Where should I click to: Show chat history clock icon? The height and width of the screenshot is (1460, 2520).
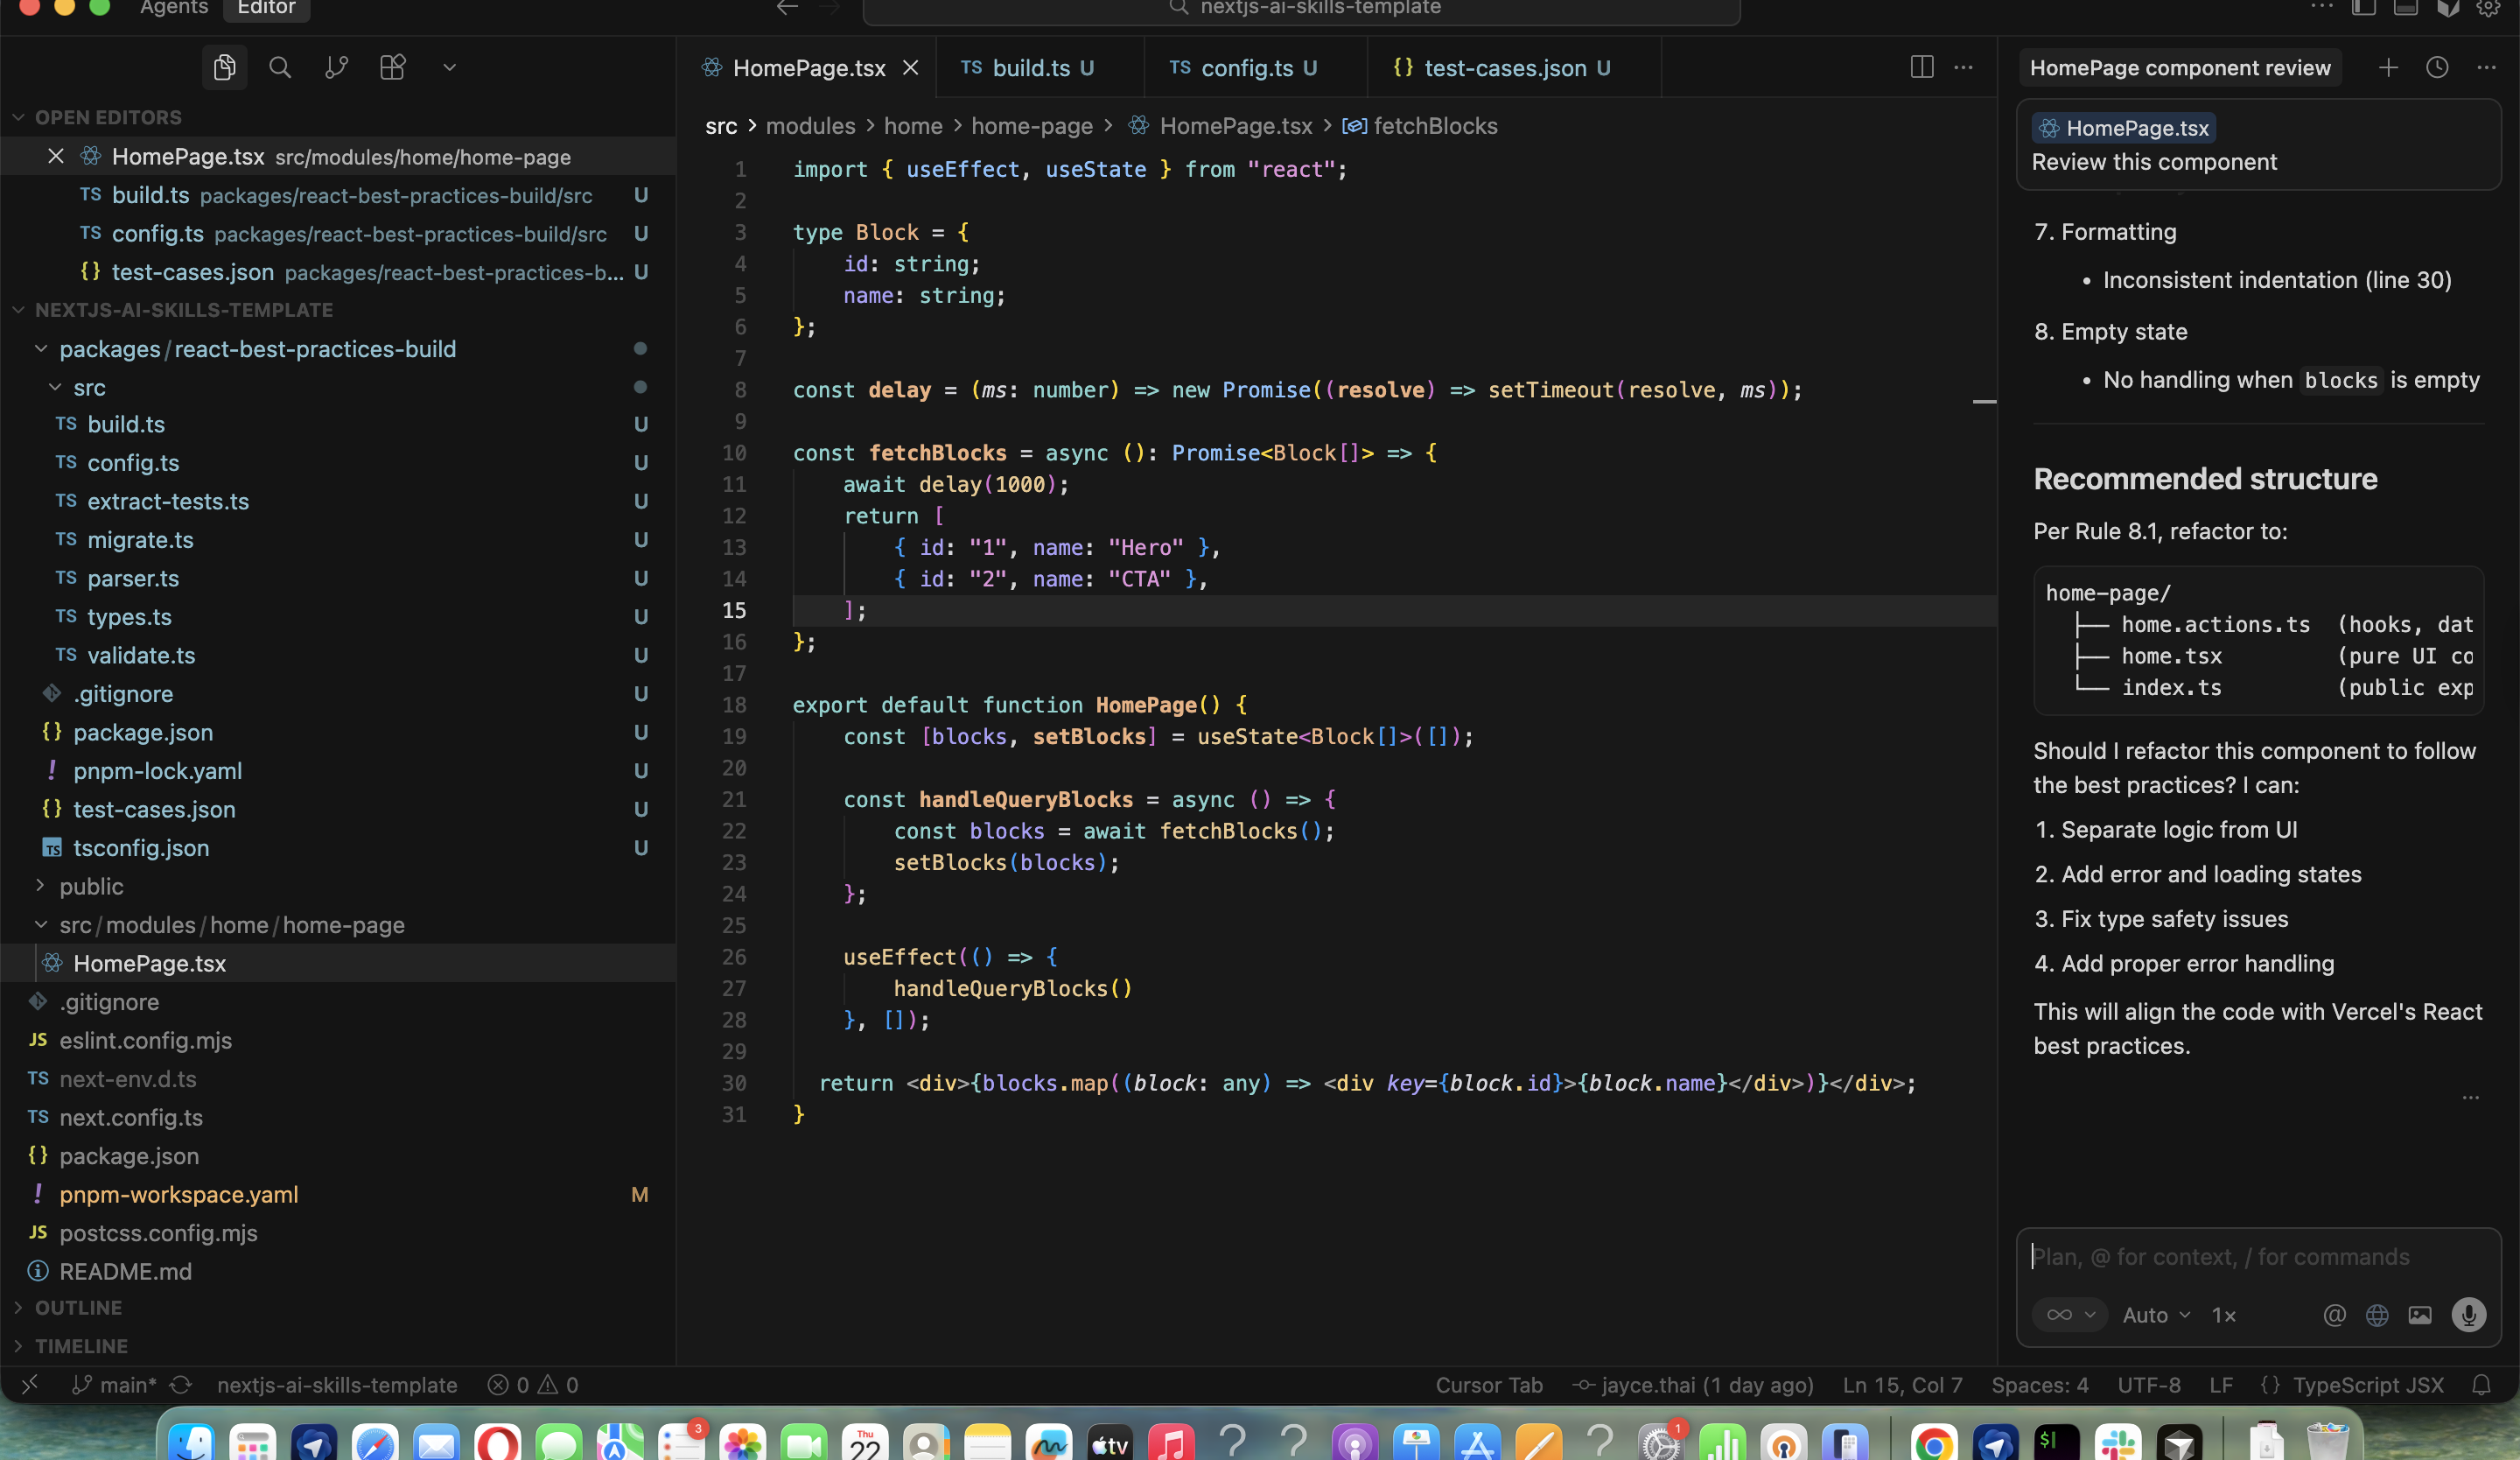click(2437, 67)
